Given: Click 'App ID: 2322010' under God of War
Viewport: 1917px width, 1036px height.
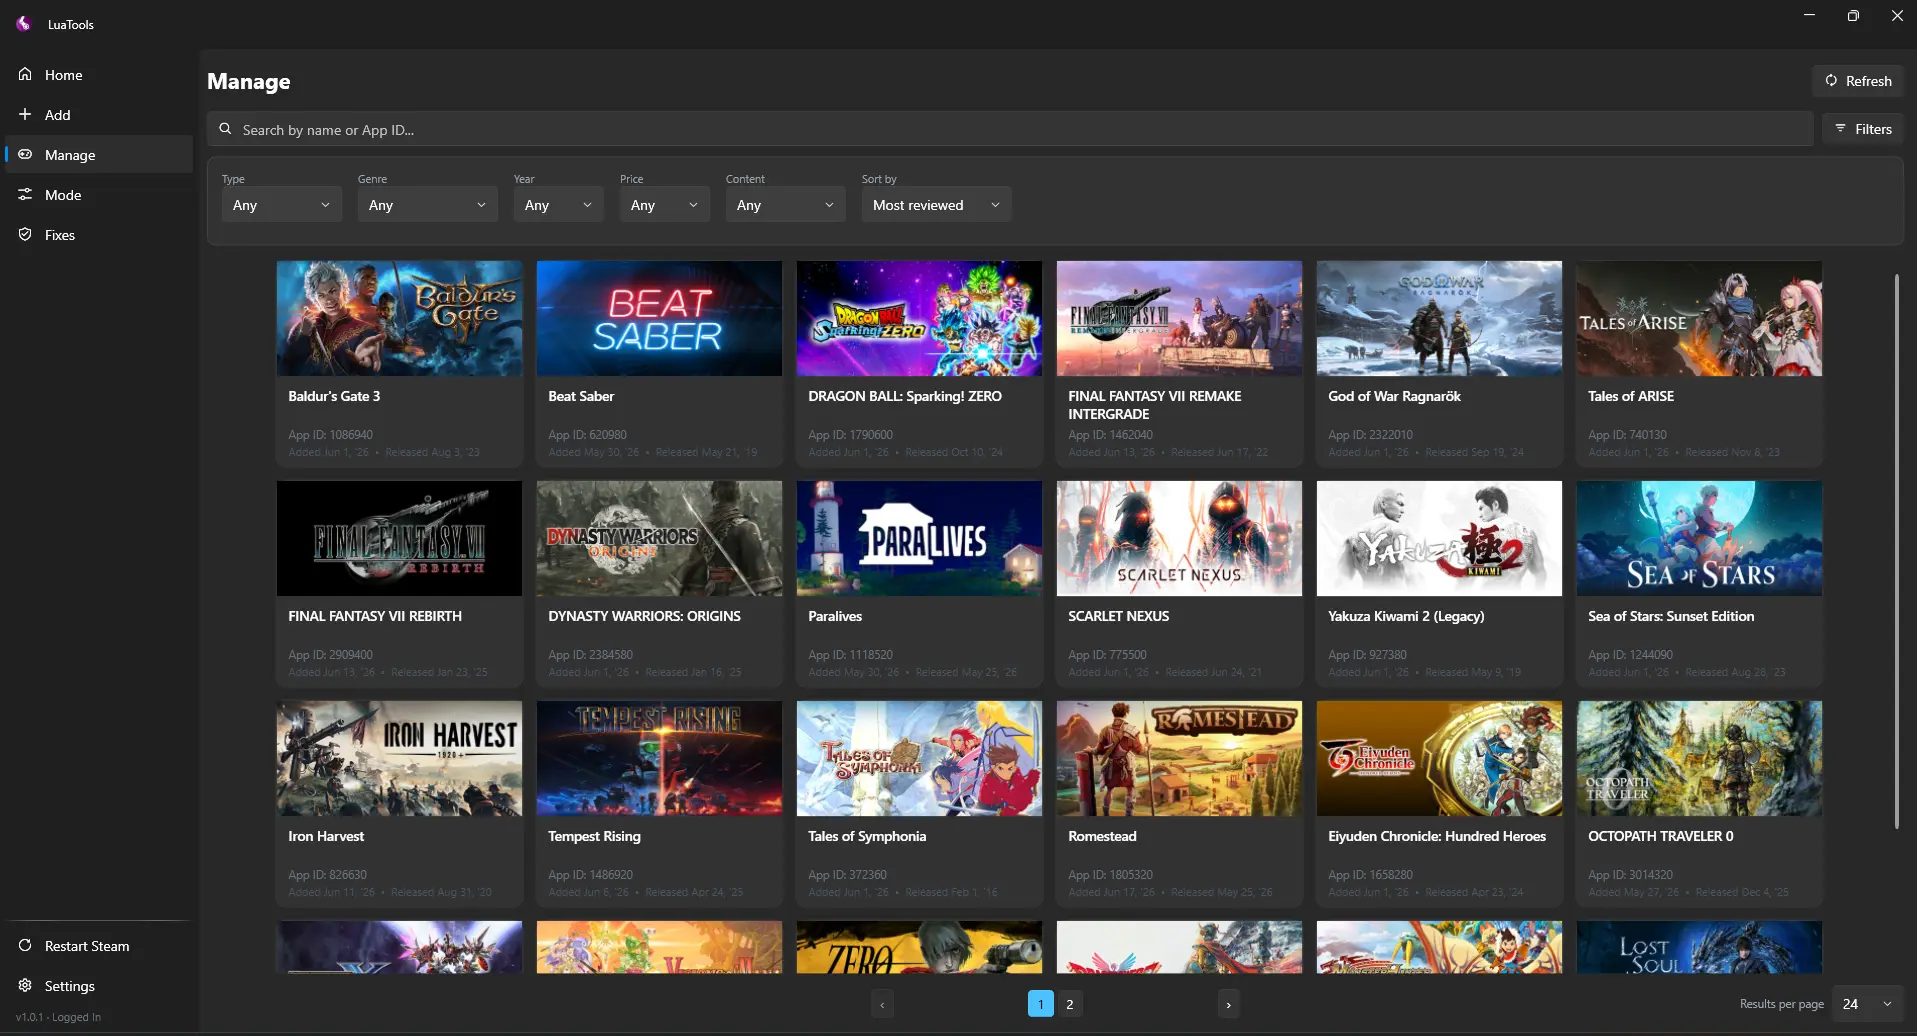Looking at the screenshot, I should (1370, 435).
